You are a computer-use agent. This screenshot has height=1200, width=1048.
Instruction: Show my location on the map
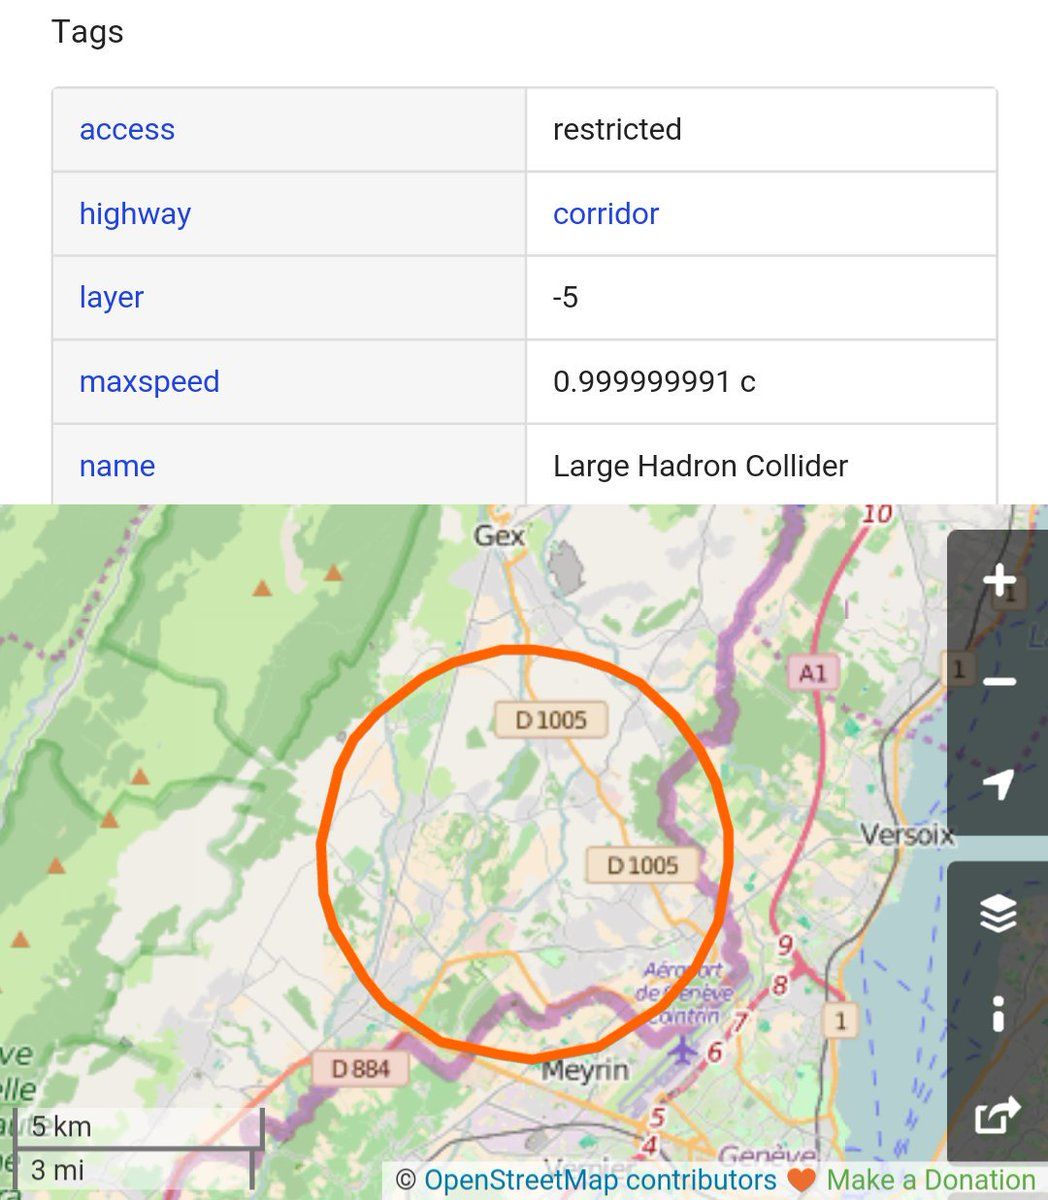[x=999, y=785]
